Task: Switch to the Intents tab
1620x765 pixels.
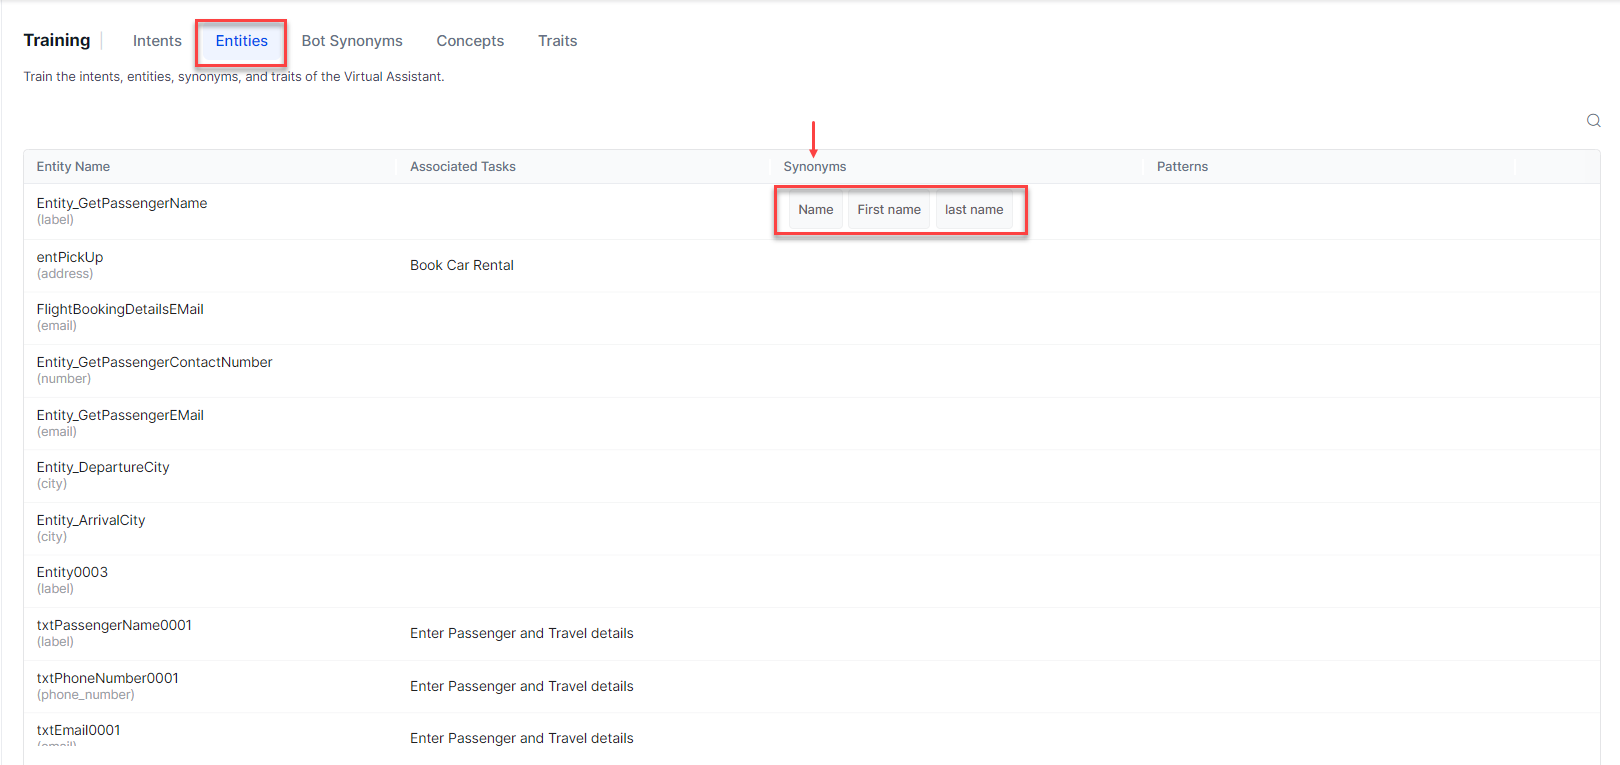Action: click(x=157, y=41)
